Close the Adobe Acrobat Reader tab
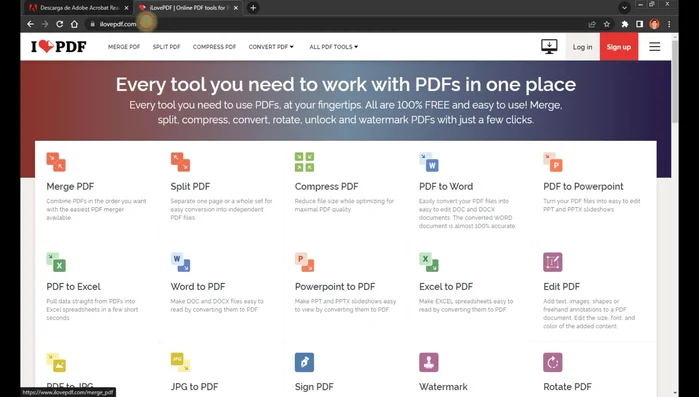Screen dimensions: 699x397 coord(127,8)
